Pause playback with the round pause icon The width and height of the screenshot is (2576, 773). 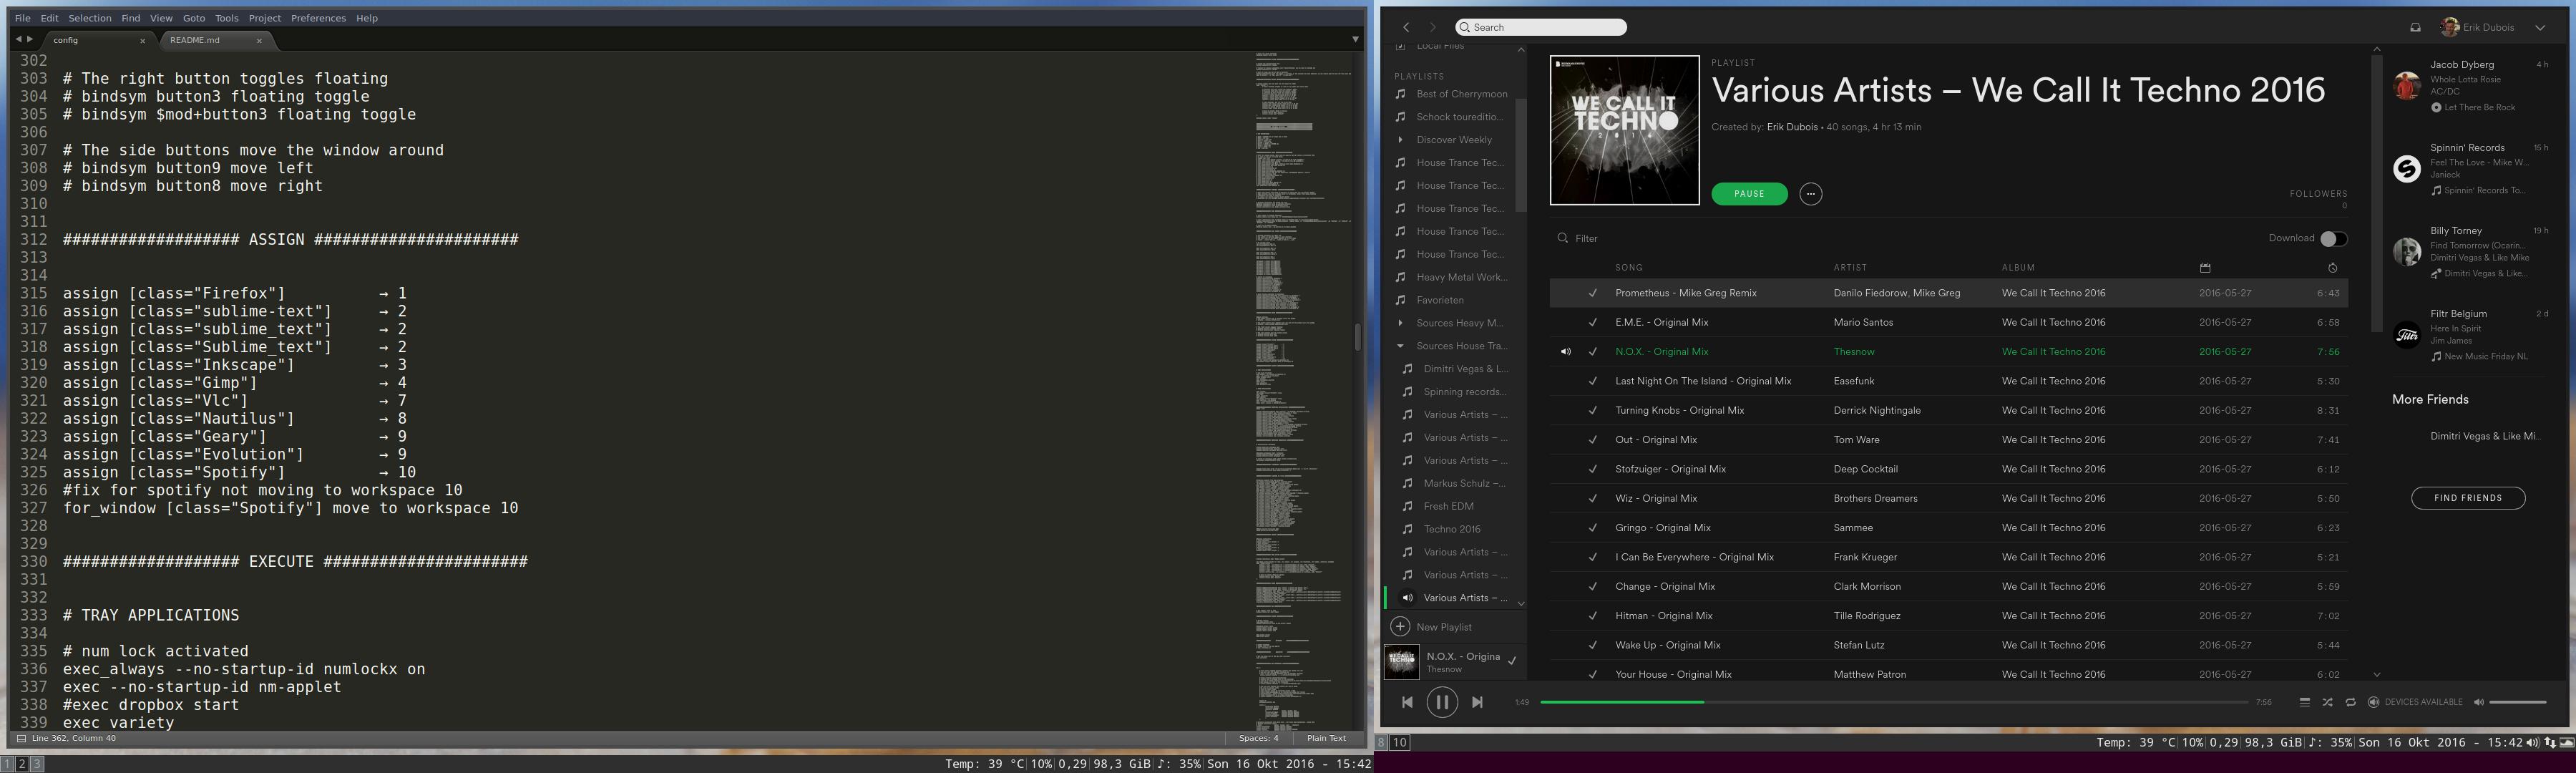[x=1442, y=702]
